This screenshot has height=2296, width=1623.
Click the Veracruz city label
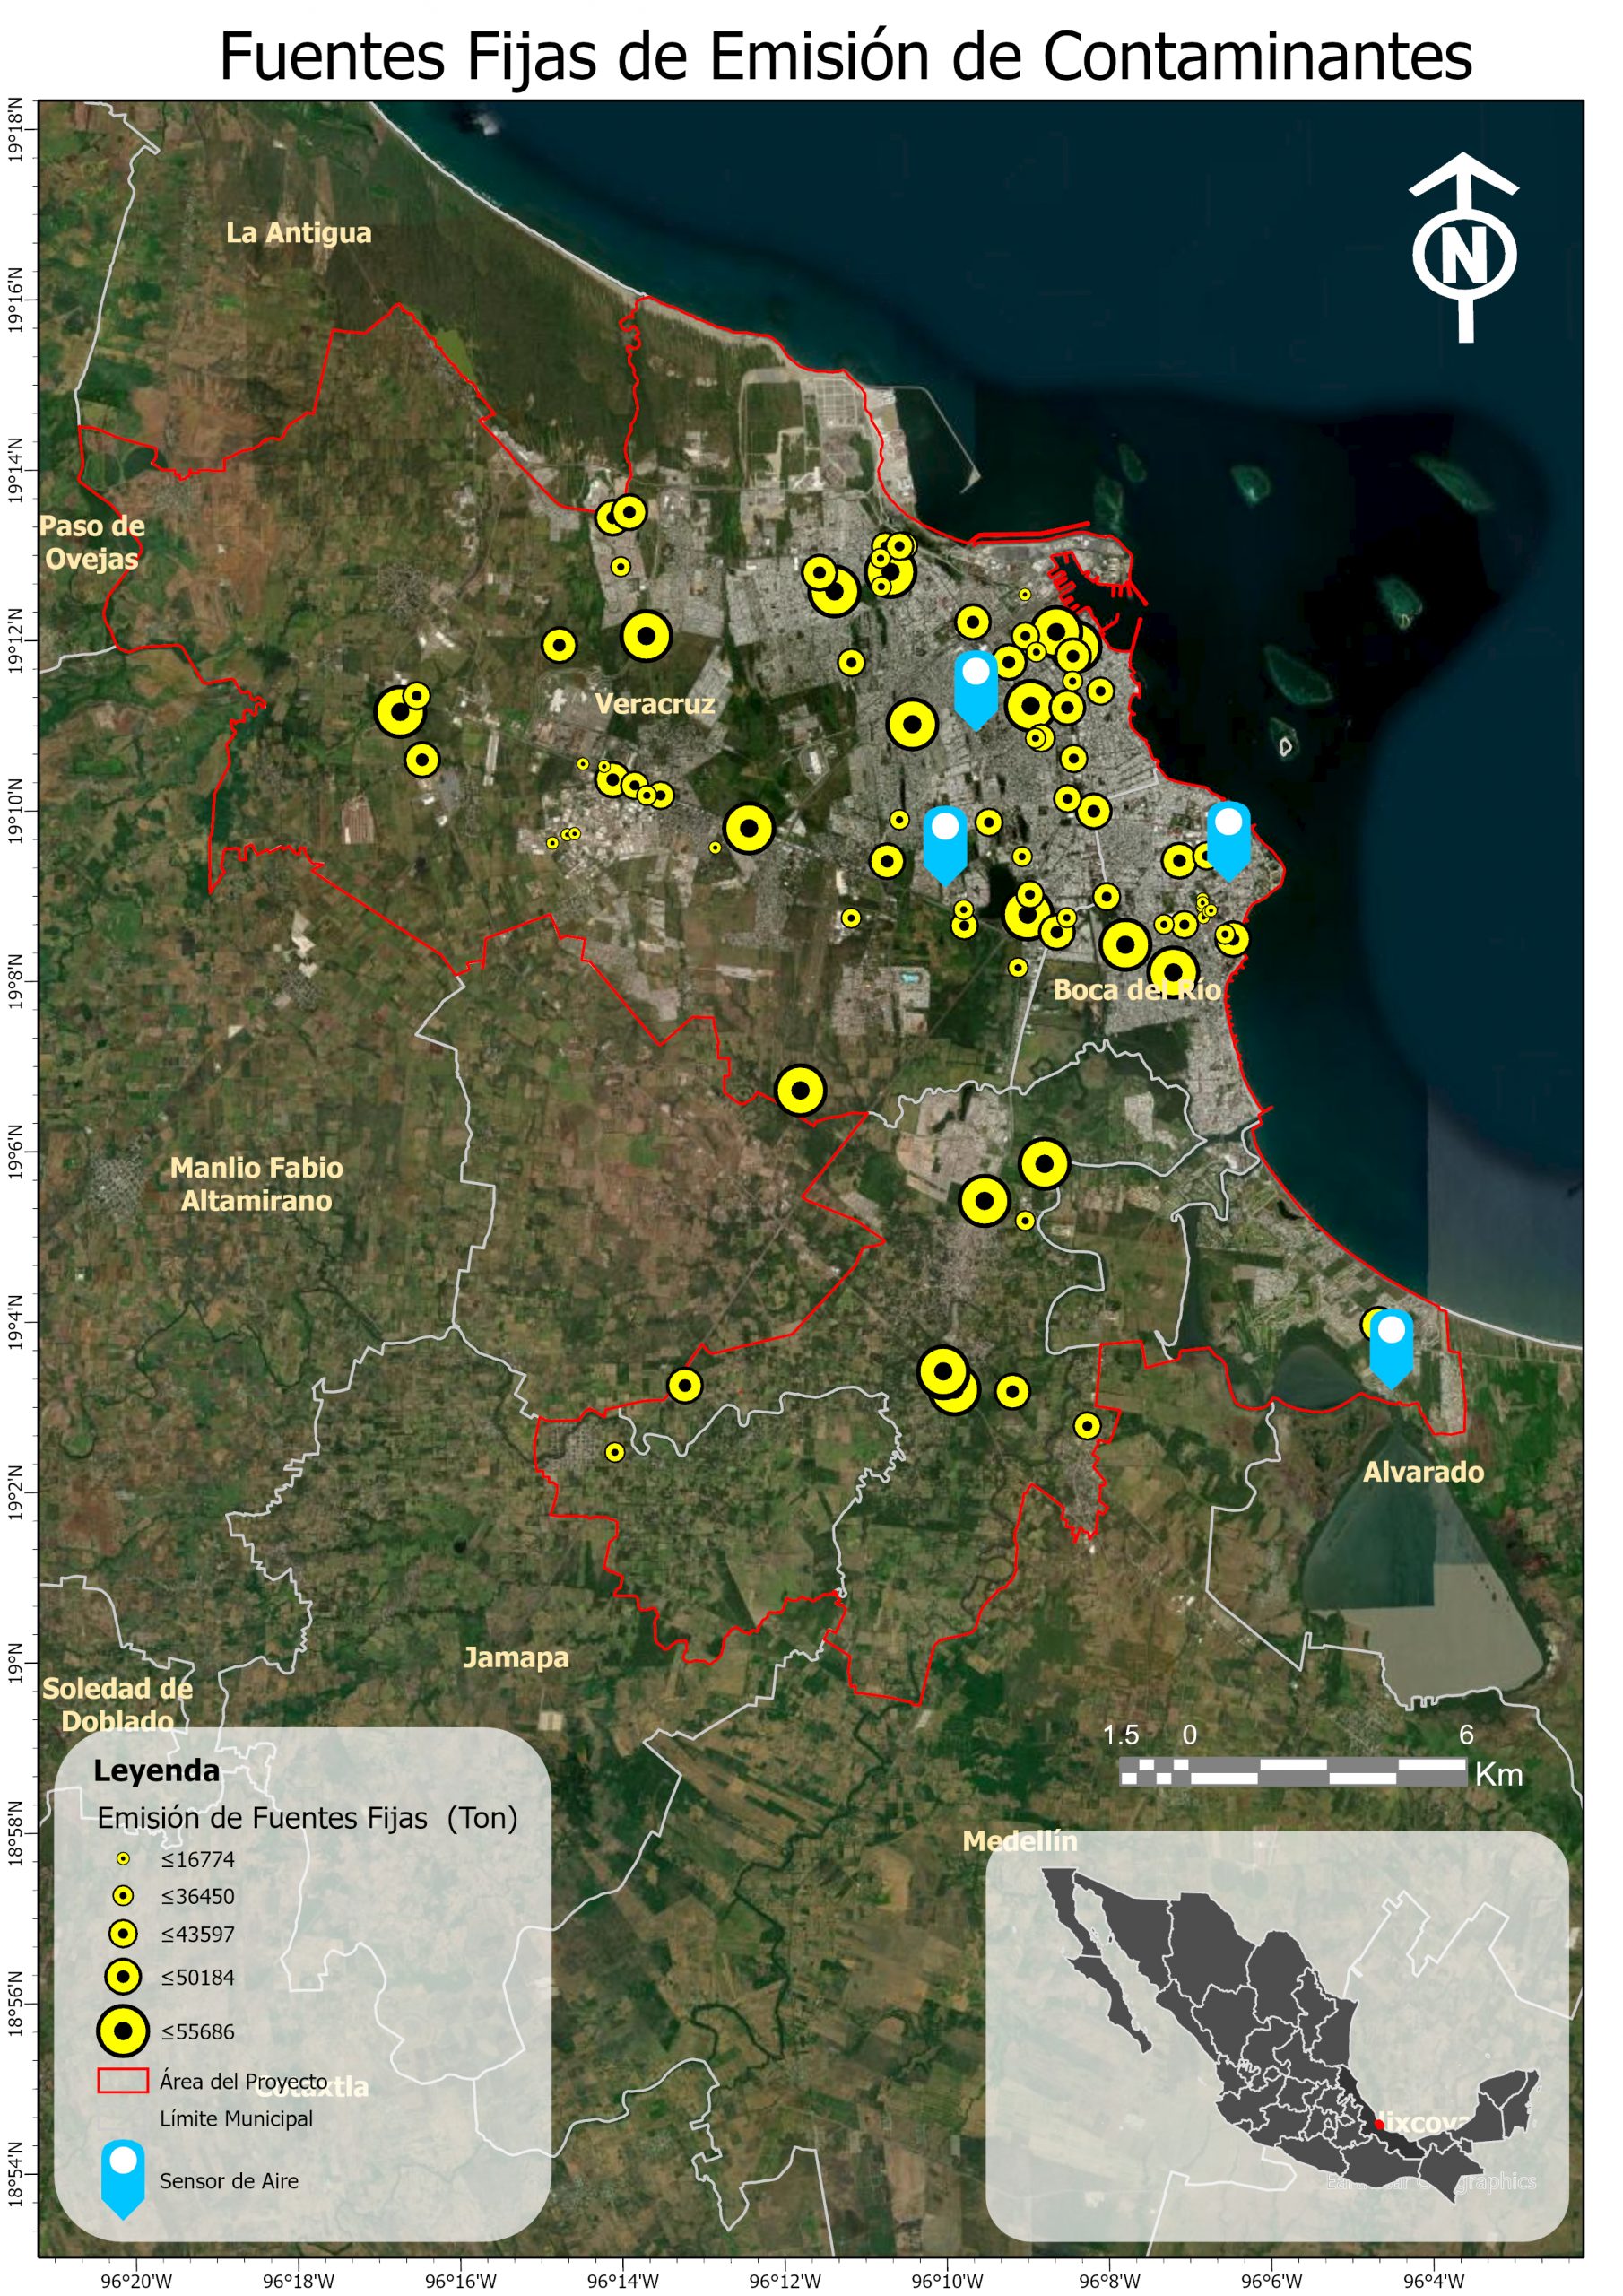click(655, 703)
